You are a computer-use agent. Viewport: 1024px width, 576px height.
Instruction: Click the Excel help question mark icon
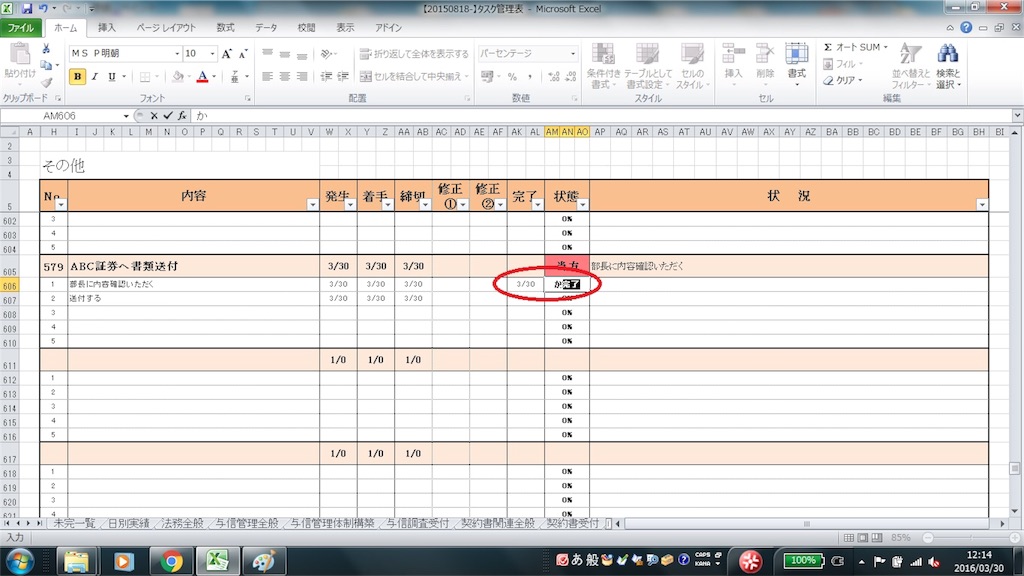click(966, 27)
